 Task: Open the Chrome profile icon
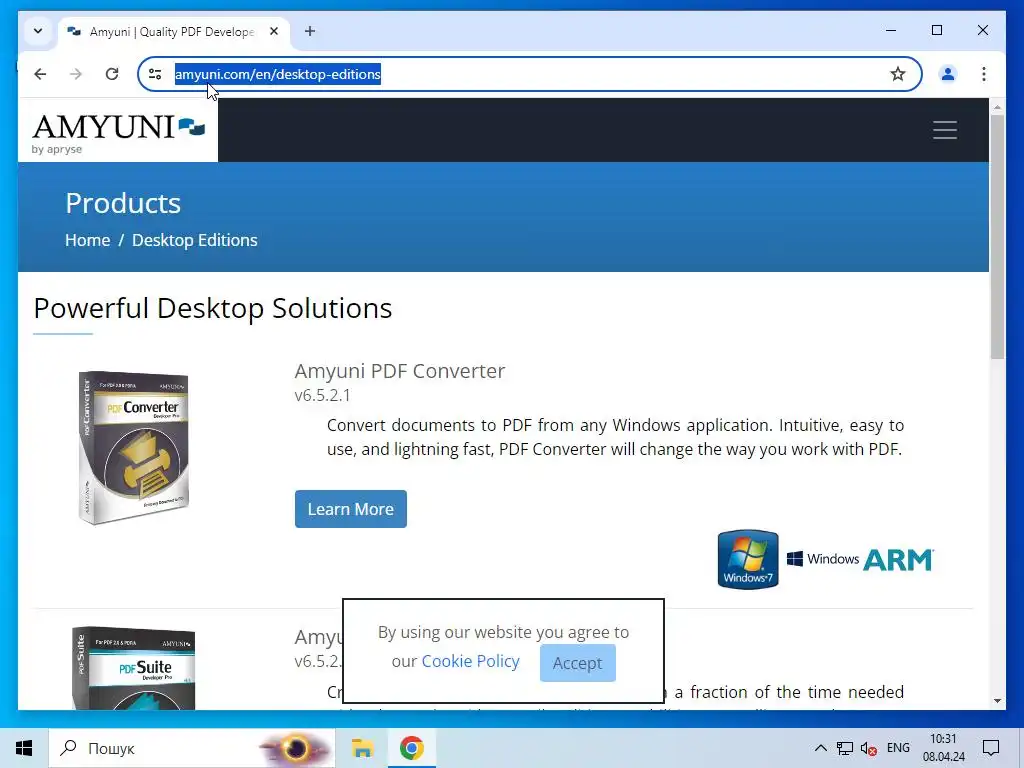(948, 74)
